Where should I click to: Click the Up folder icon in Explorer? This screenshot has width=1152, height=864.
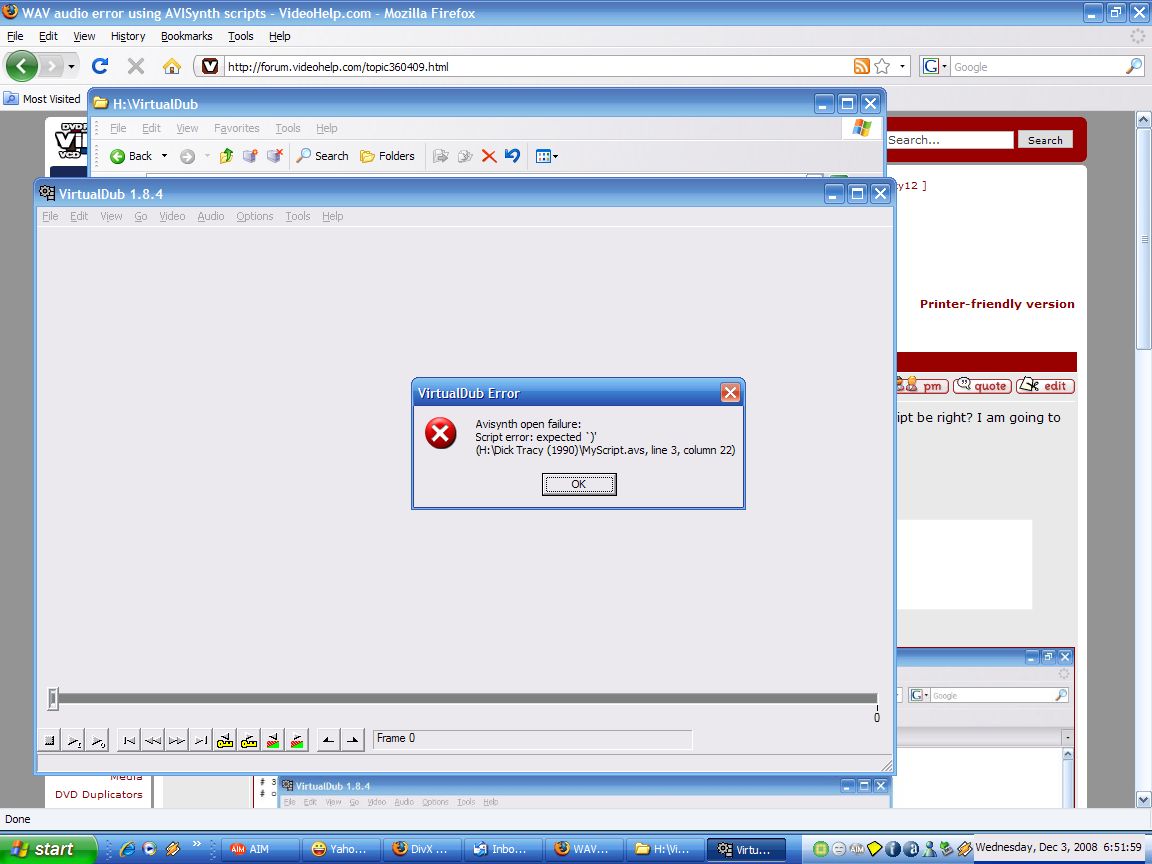point(226,156)
